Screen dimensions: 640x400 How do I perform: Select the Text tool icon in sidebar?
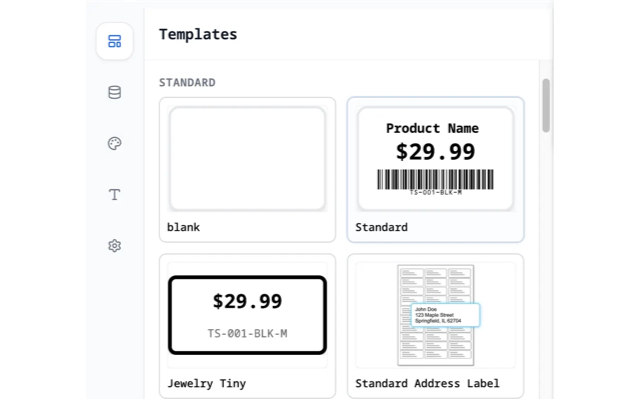pos(114,195)
